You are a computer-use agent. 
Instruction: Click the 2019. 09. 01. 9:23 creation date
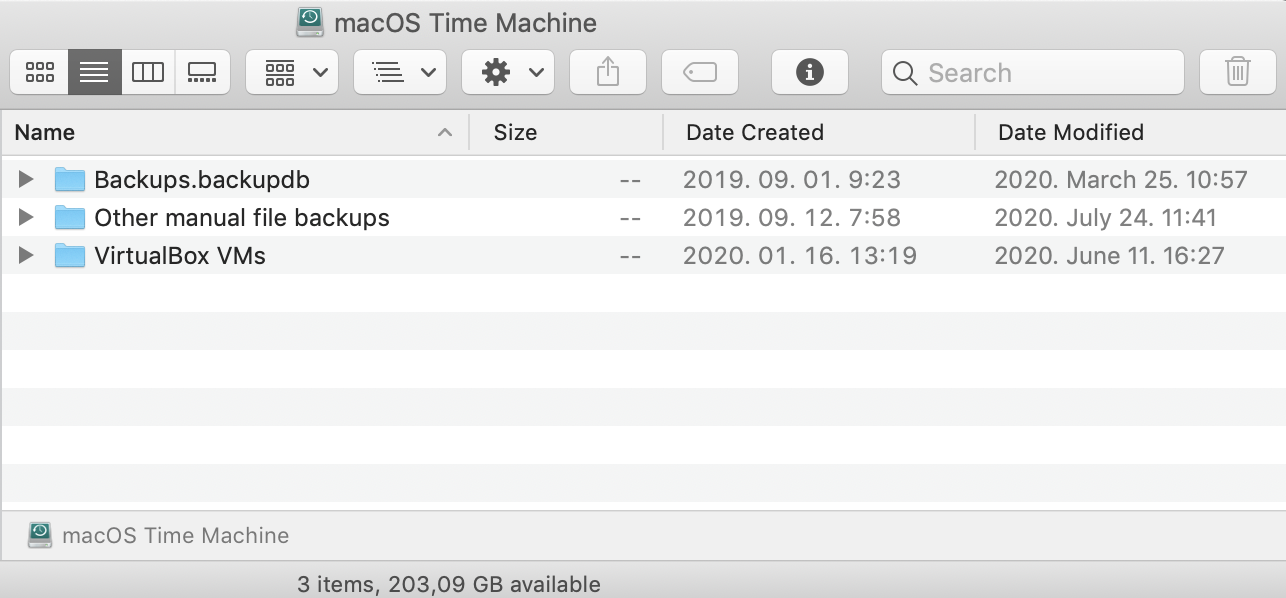click(792, 180)
